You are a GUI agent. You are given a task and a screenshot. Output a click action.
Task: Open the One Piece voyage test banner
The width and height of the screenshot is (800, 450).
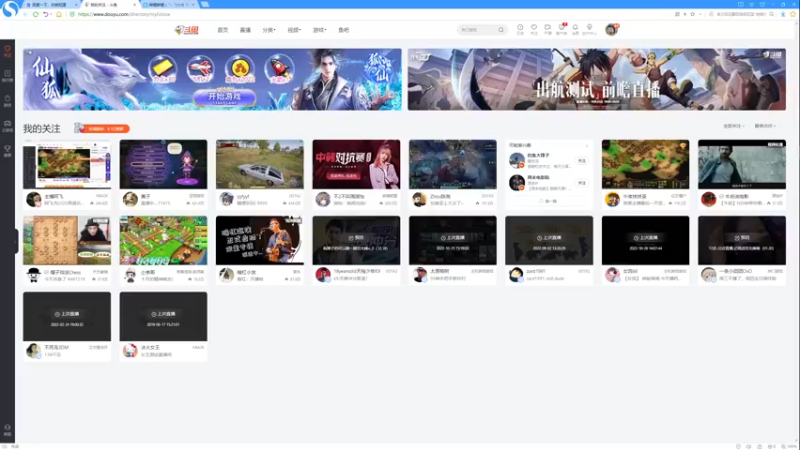(x=596, y=80)
